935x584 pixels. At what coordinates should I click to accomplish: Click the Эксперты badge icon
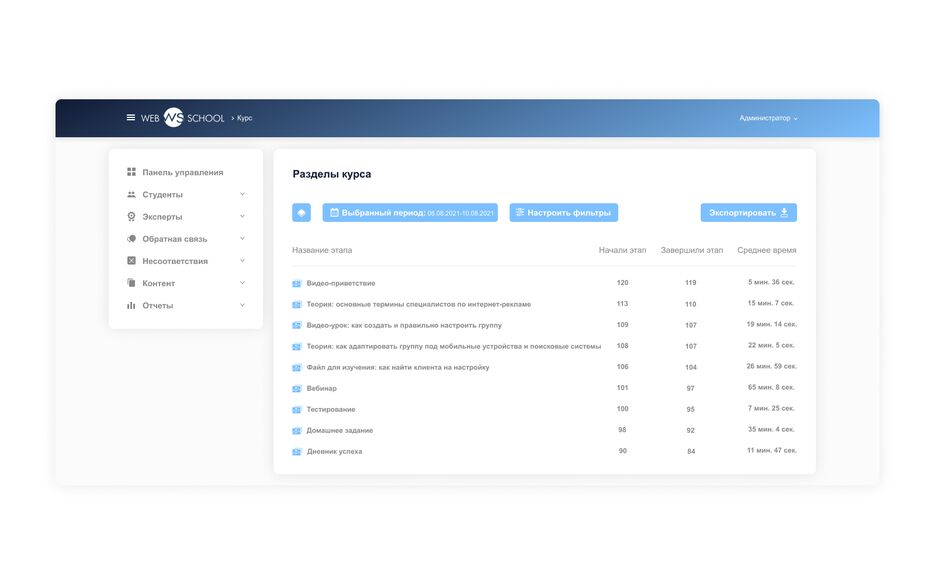pyautogui.click(x=131, y=217)
